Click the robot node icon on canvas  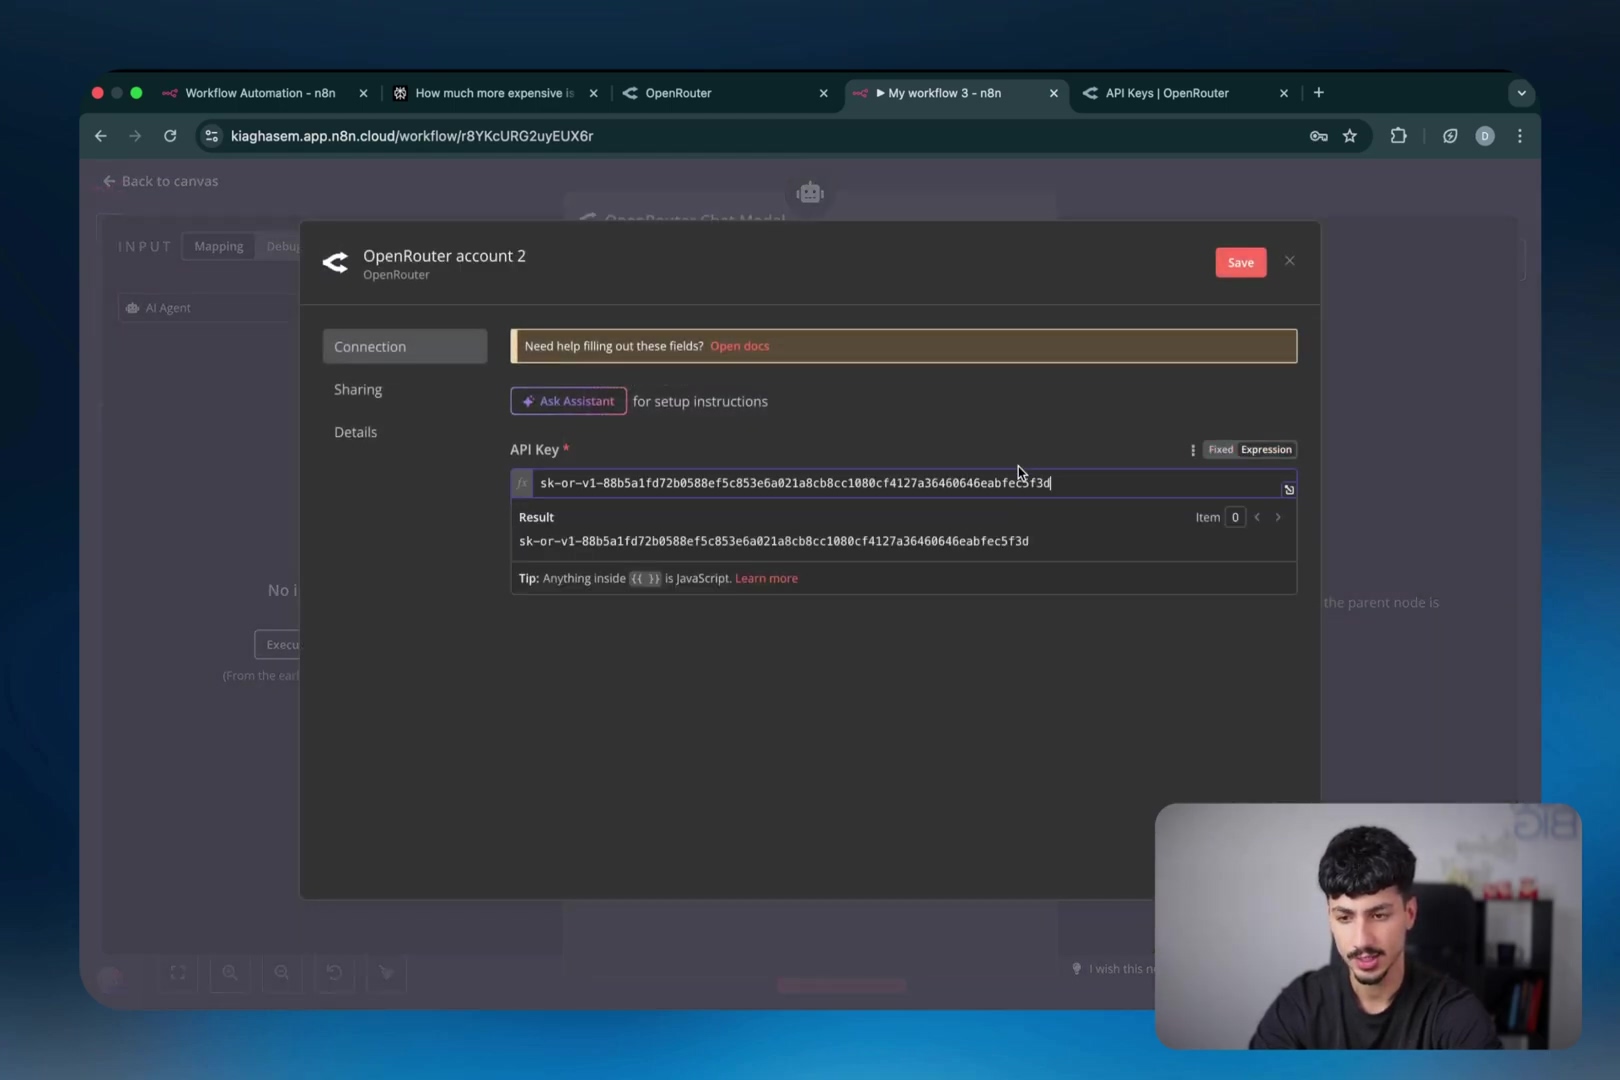click(x=810, y=192)
